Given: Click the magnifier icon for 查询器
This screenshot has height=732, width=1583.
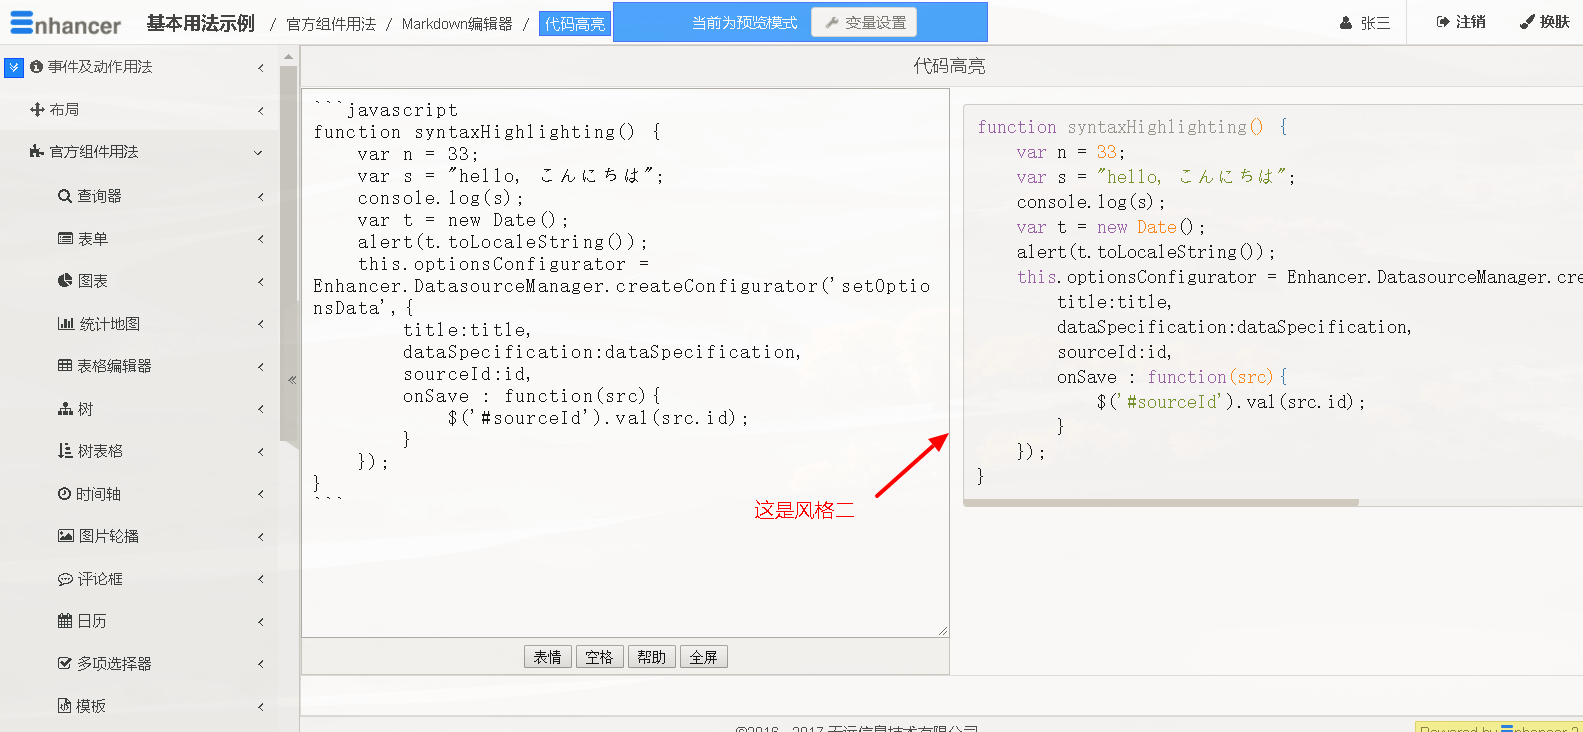Looking at the screenshot, I should (65, 196).
